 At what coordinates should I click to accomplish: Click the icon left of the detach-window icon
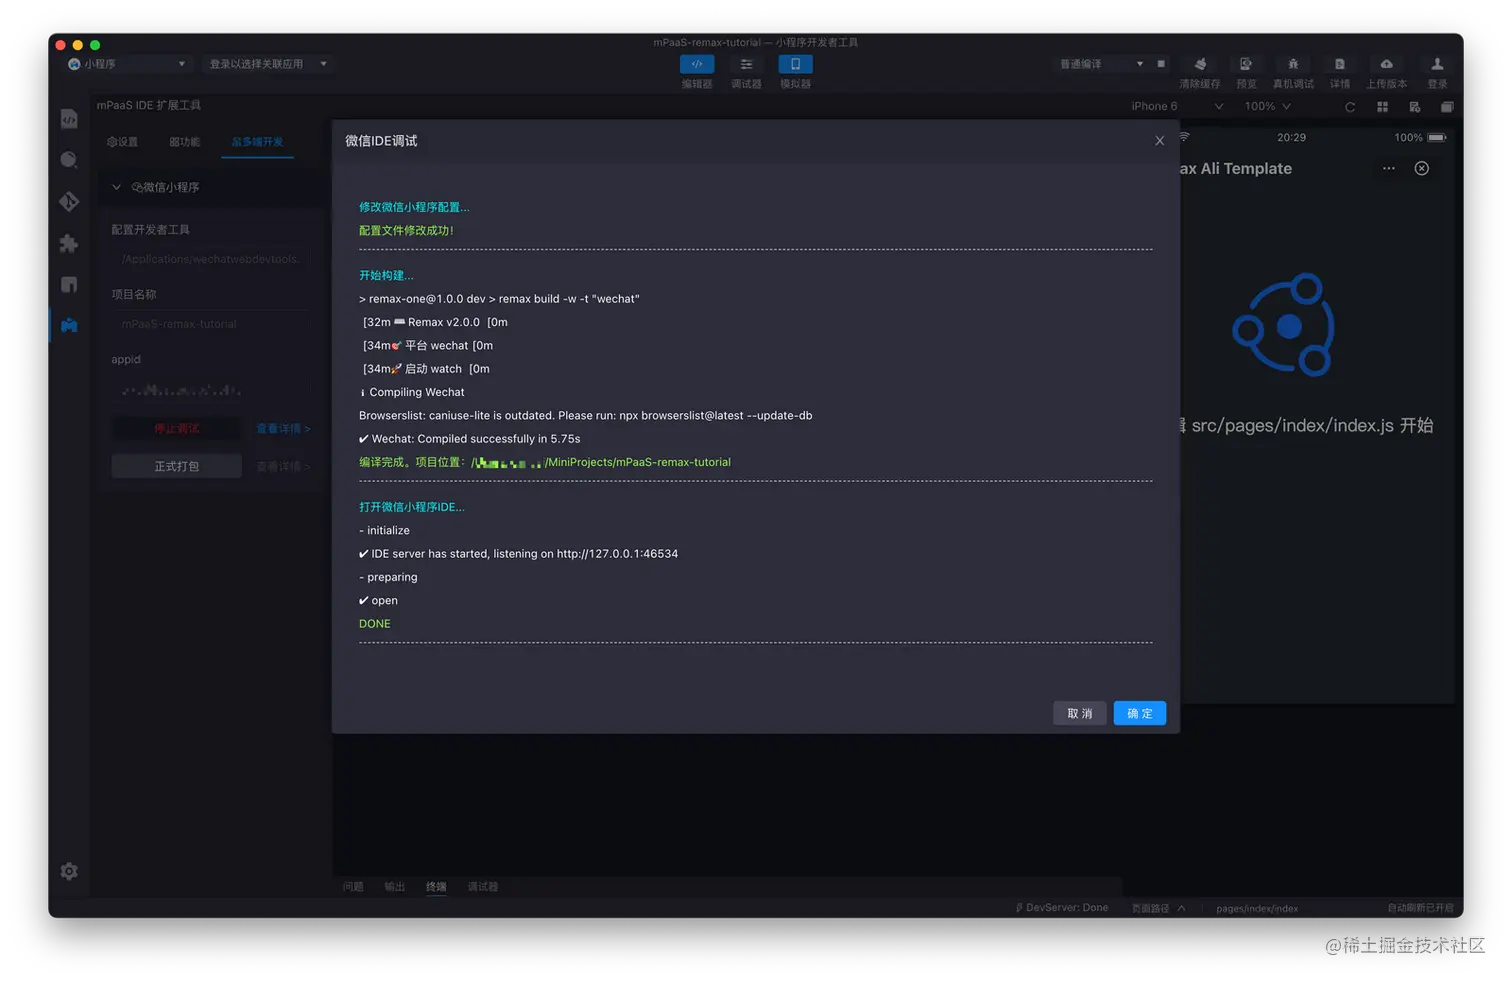1415,107
